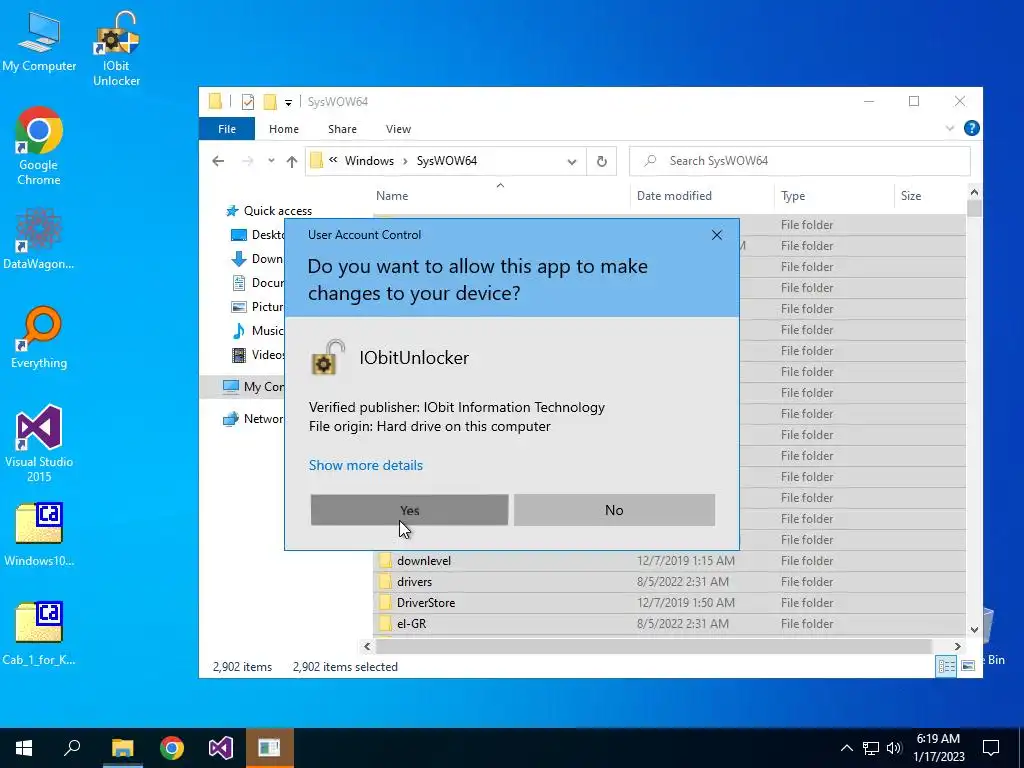Focus the Search SysWOW64 box

pos(799,161)
